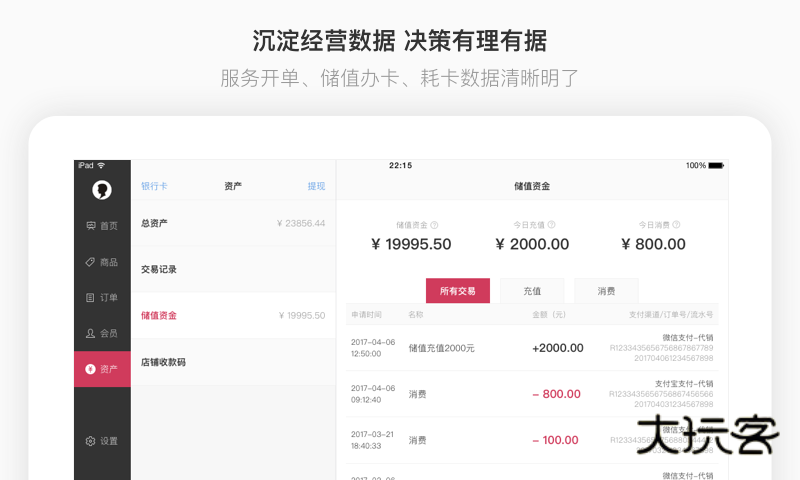This screenshot has width=800, height=480.
Task: Click help icon beside 储值资金 label
Action: 434,225
